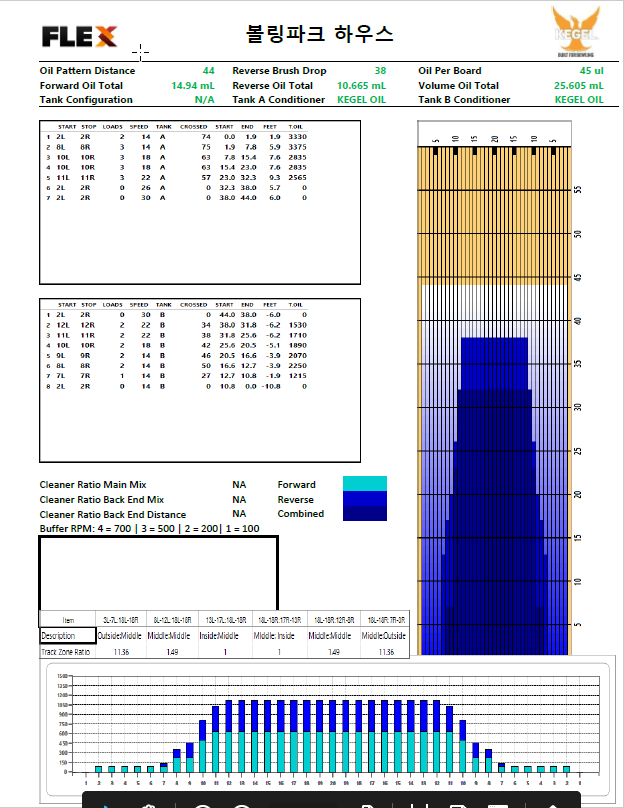The image size is (624, 808).
Task: Select the Combined dark navy swatch
Action: (x=365, y=513)
